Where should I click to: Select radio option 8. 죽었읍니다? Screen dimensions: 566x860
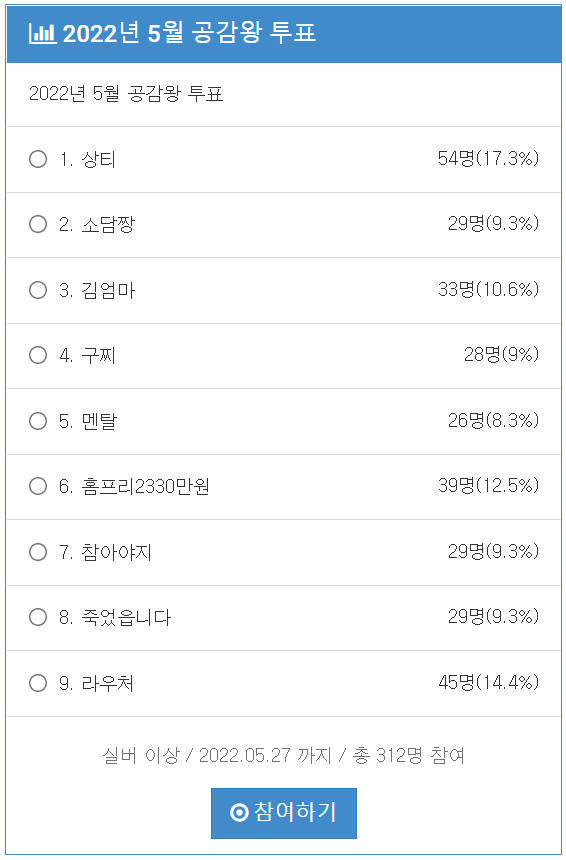[38, 618]
